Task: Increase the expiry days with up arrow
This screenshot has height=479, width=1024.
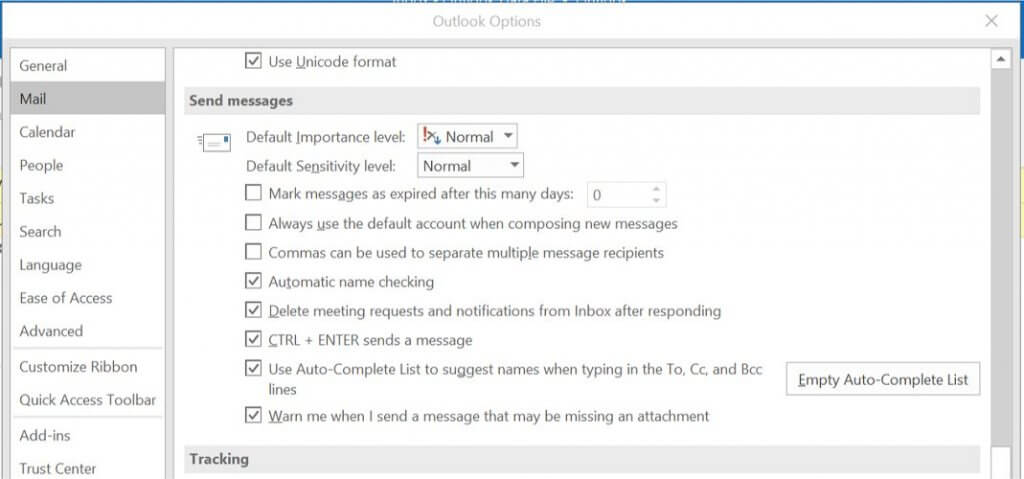Action: pos(656,189)
